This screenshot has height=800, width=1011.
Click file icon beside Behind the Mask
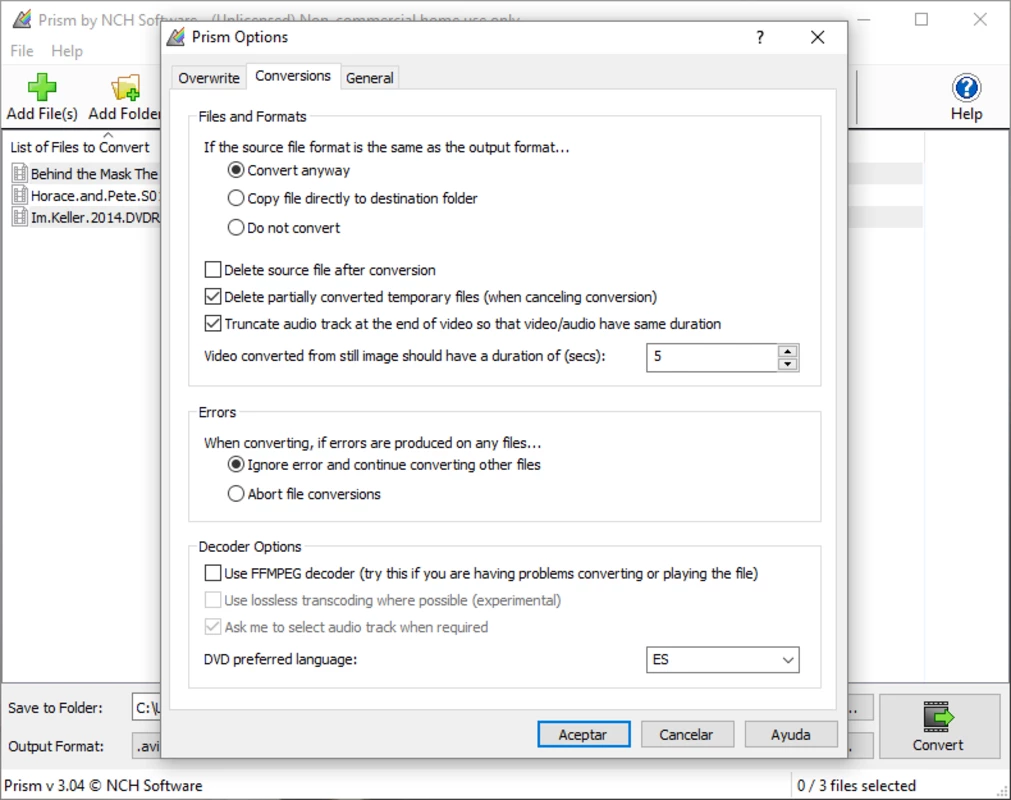[20, 173]
